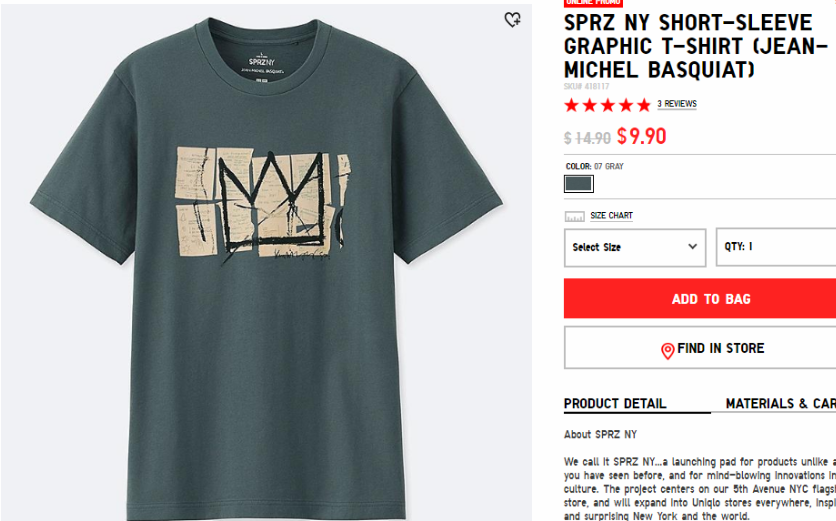
Task: Click the location pin icon beside Find in Store
Action: (668, 350)
